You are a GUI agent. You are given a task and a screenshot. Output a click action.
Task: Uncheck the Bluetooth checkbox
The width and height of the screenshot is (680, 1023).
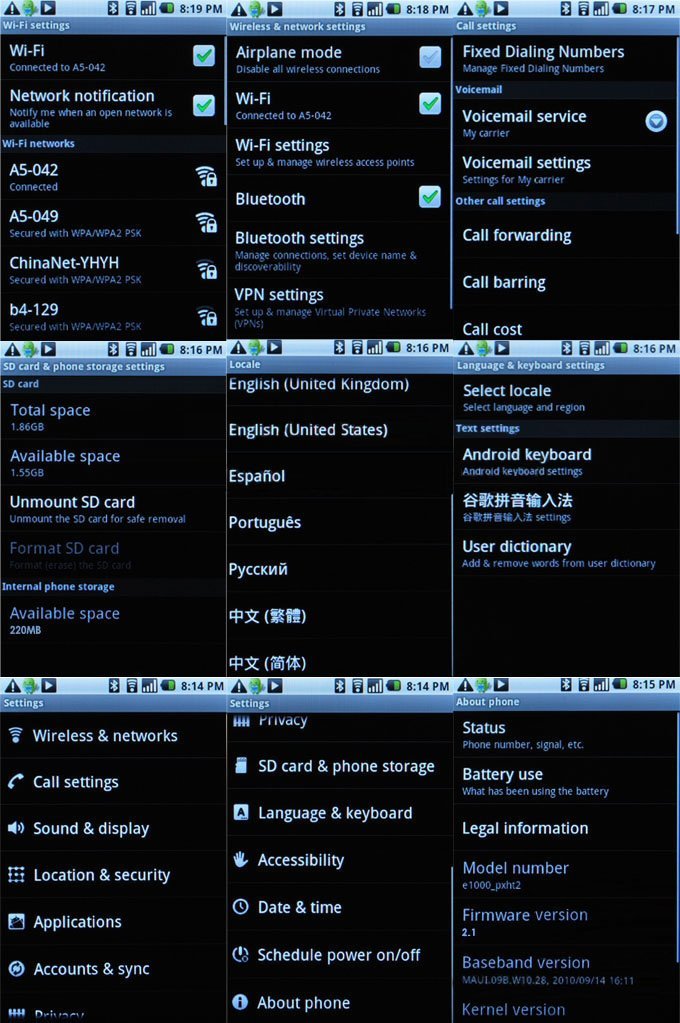pyautogui.click(x=430, y=197)
